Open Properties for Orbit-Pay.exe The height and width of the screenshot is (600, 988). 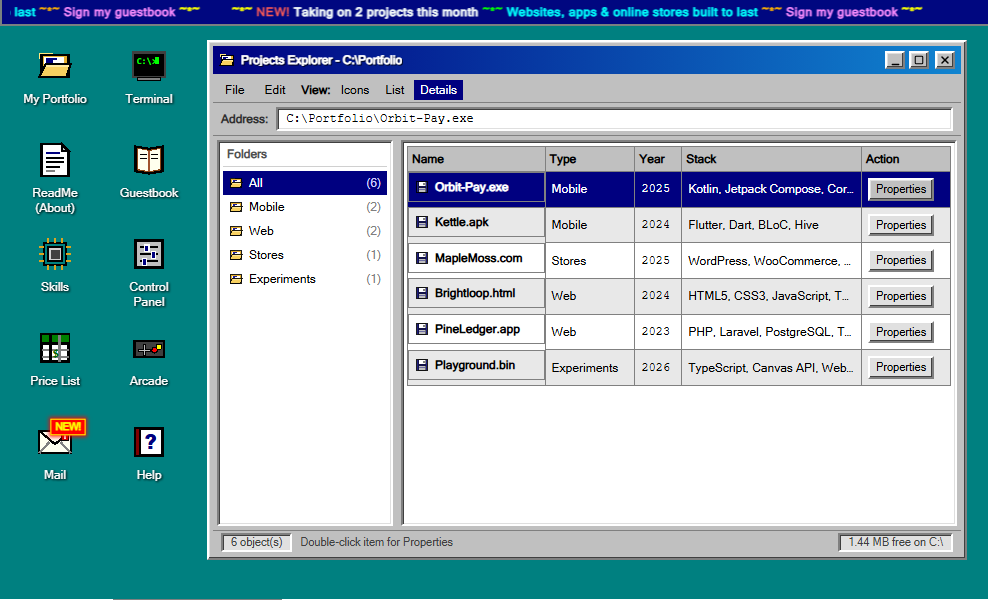(x=900, y=189)
